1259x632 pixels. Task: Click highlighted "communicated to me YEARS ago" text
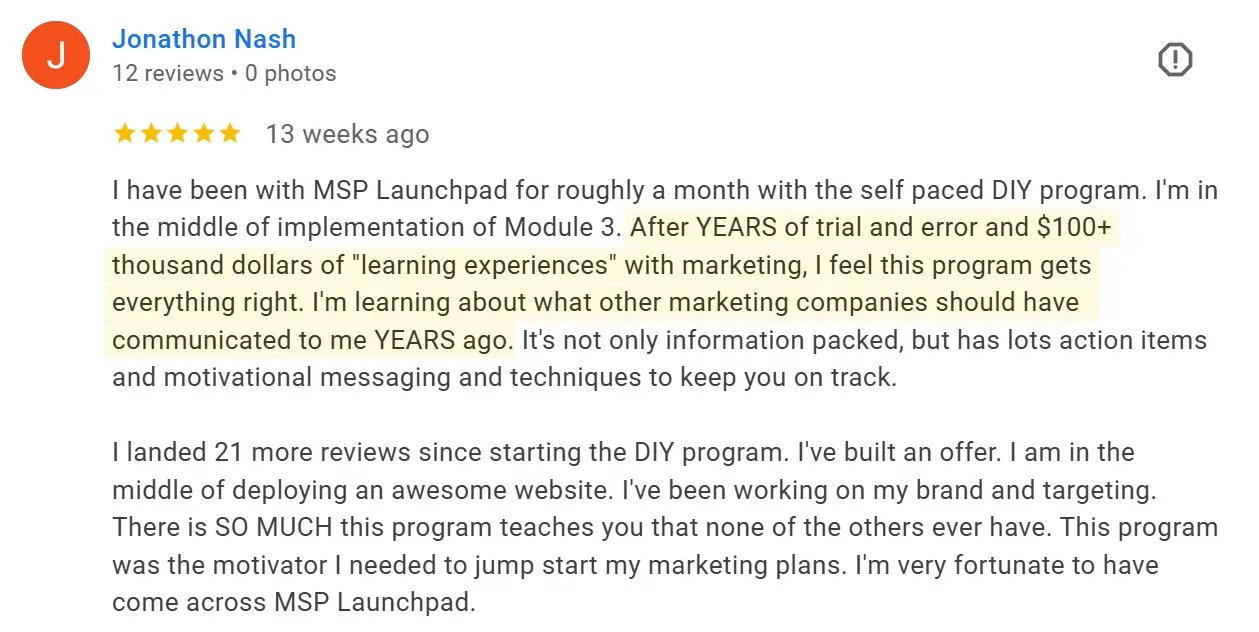pyautogui.click(x=311, y=339)
